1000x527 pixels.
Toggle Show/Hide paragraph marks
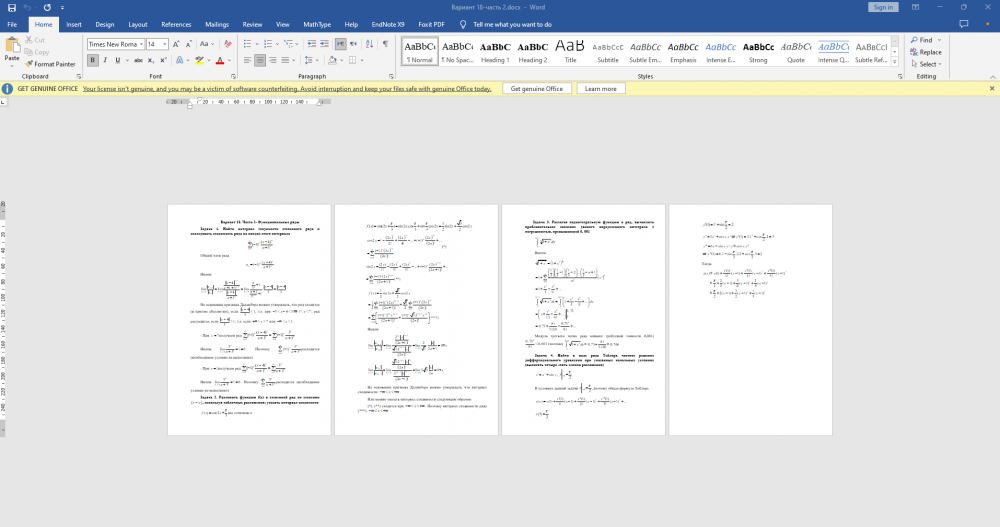click(x=385, y=44)
